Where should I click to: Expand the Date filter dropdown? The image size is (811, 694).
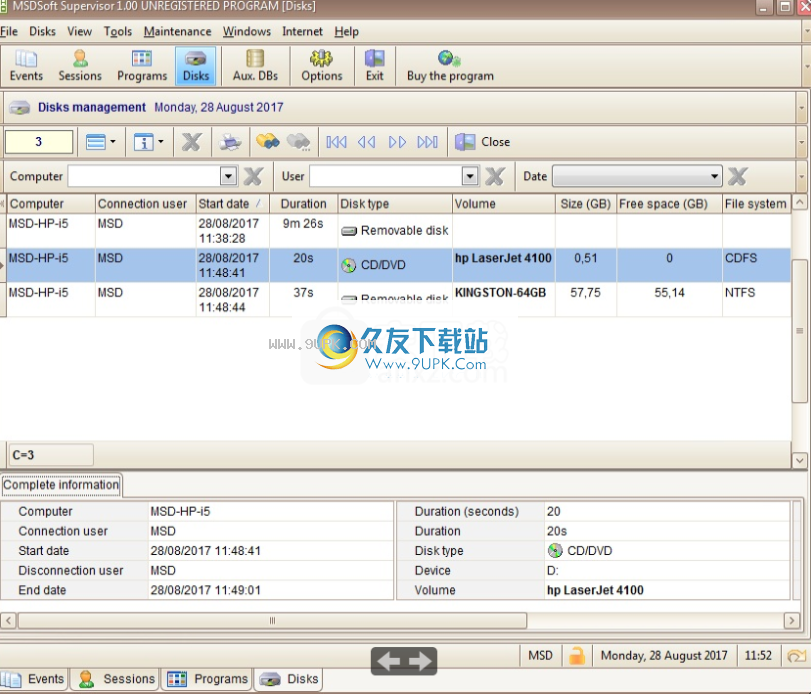pos(715,176)
